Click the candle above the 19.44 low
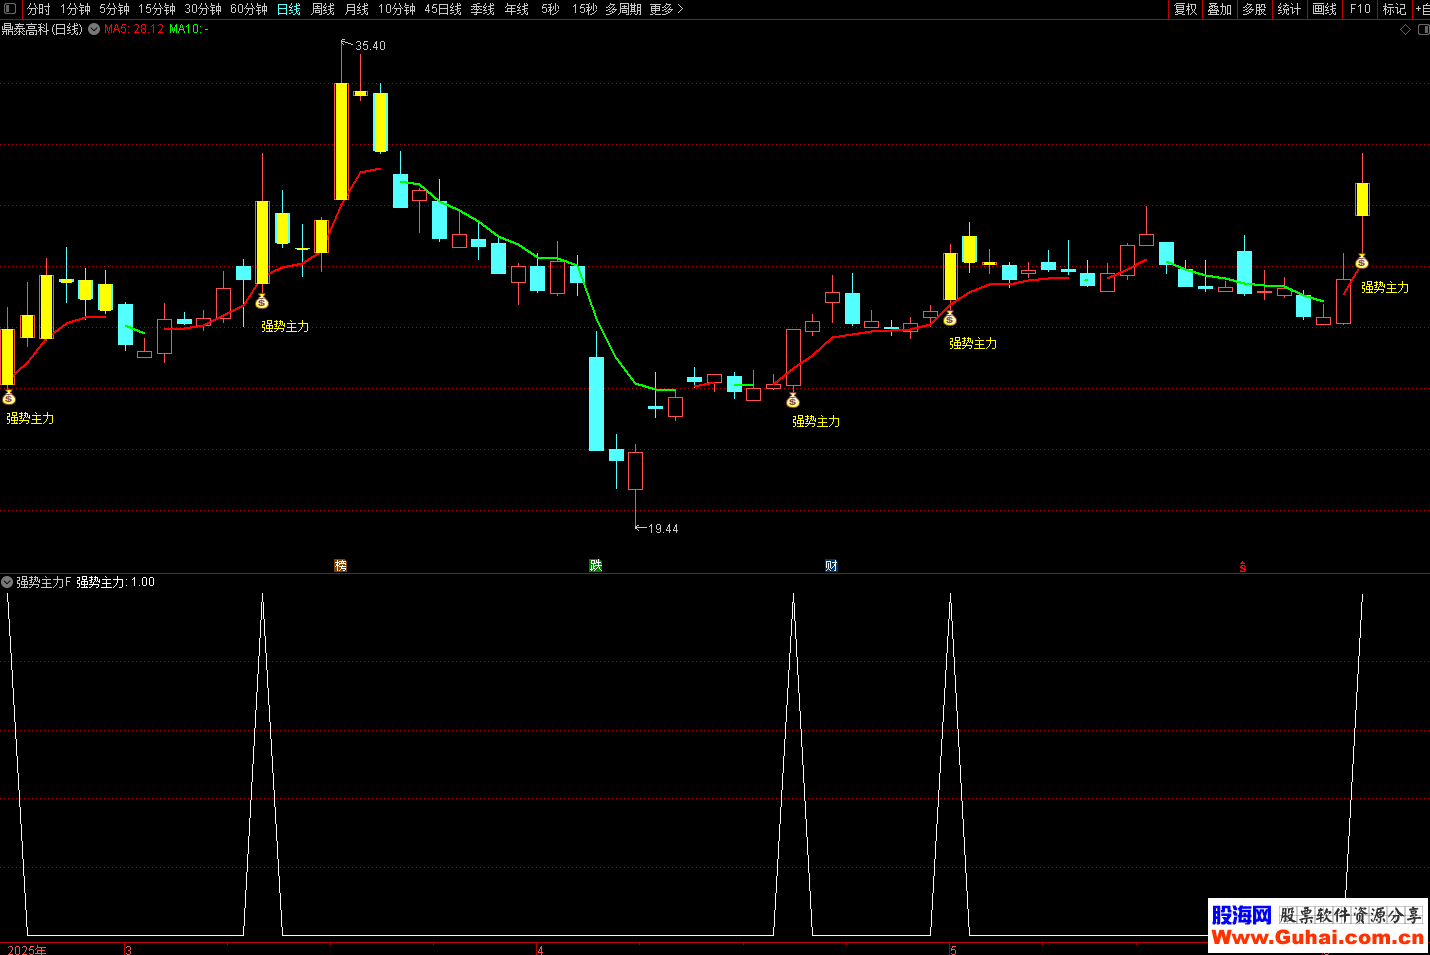Viewport: 1430px width, 955px height. tap(635, 470)
